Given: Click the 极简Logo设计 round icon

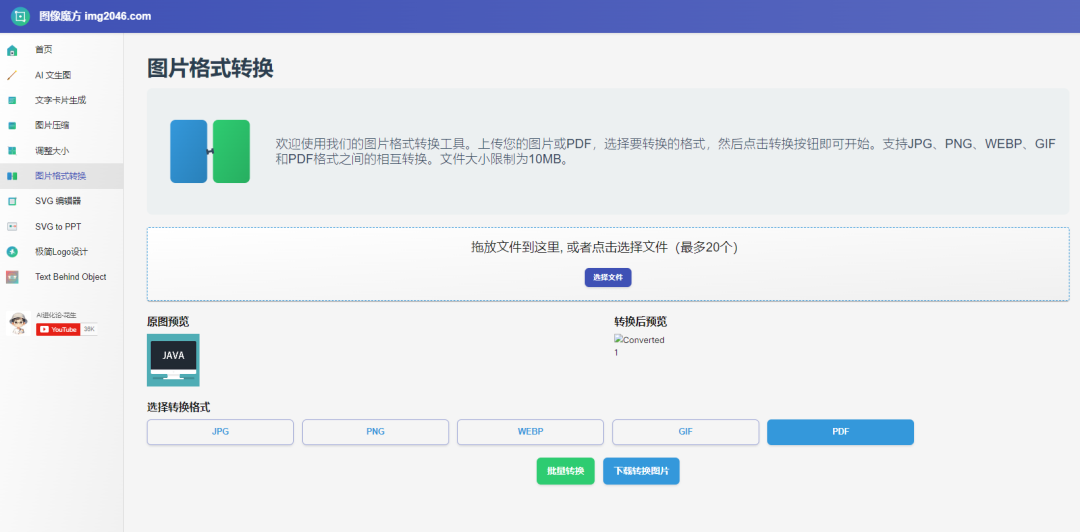Looking at the screenshot, I should [12, 252].
